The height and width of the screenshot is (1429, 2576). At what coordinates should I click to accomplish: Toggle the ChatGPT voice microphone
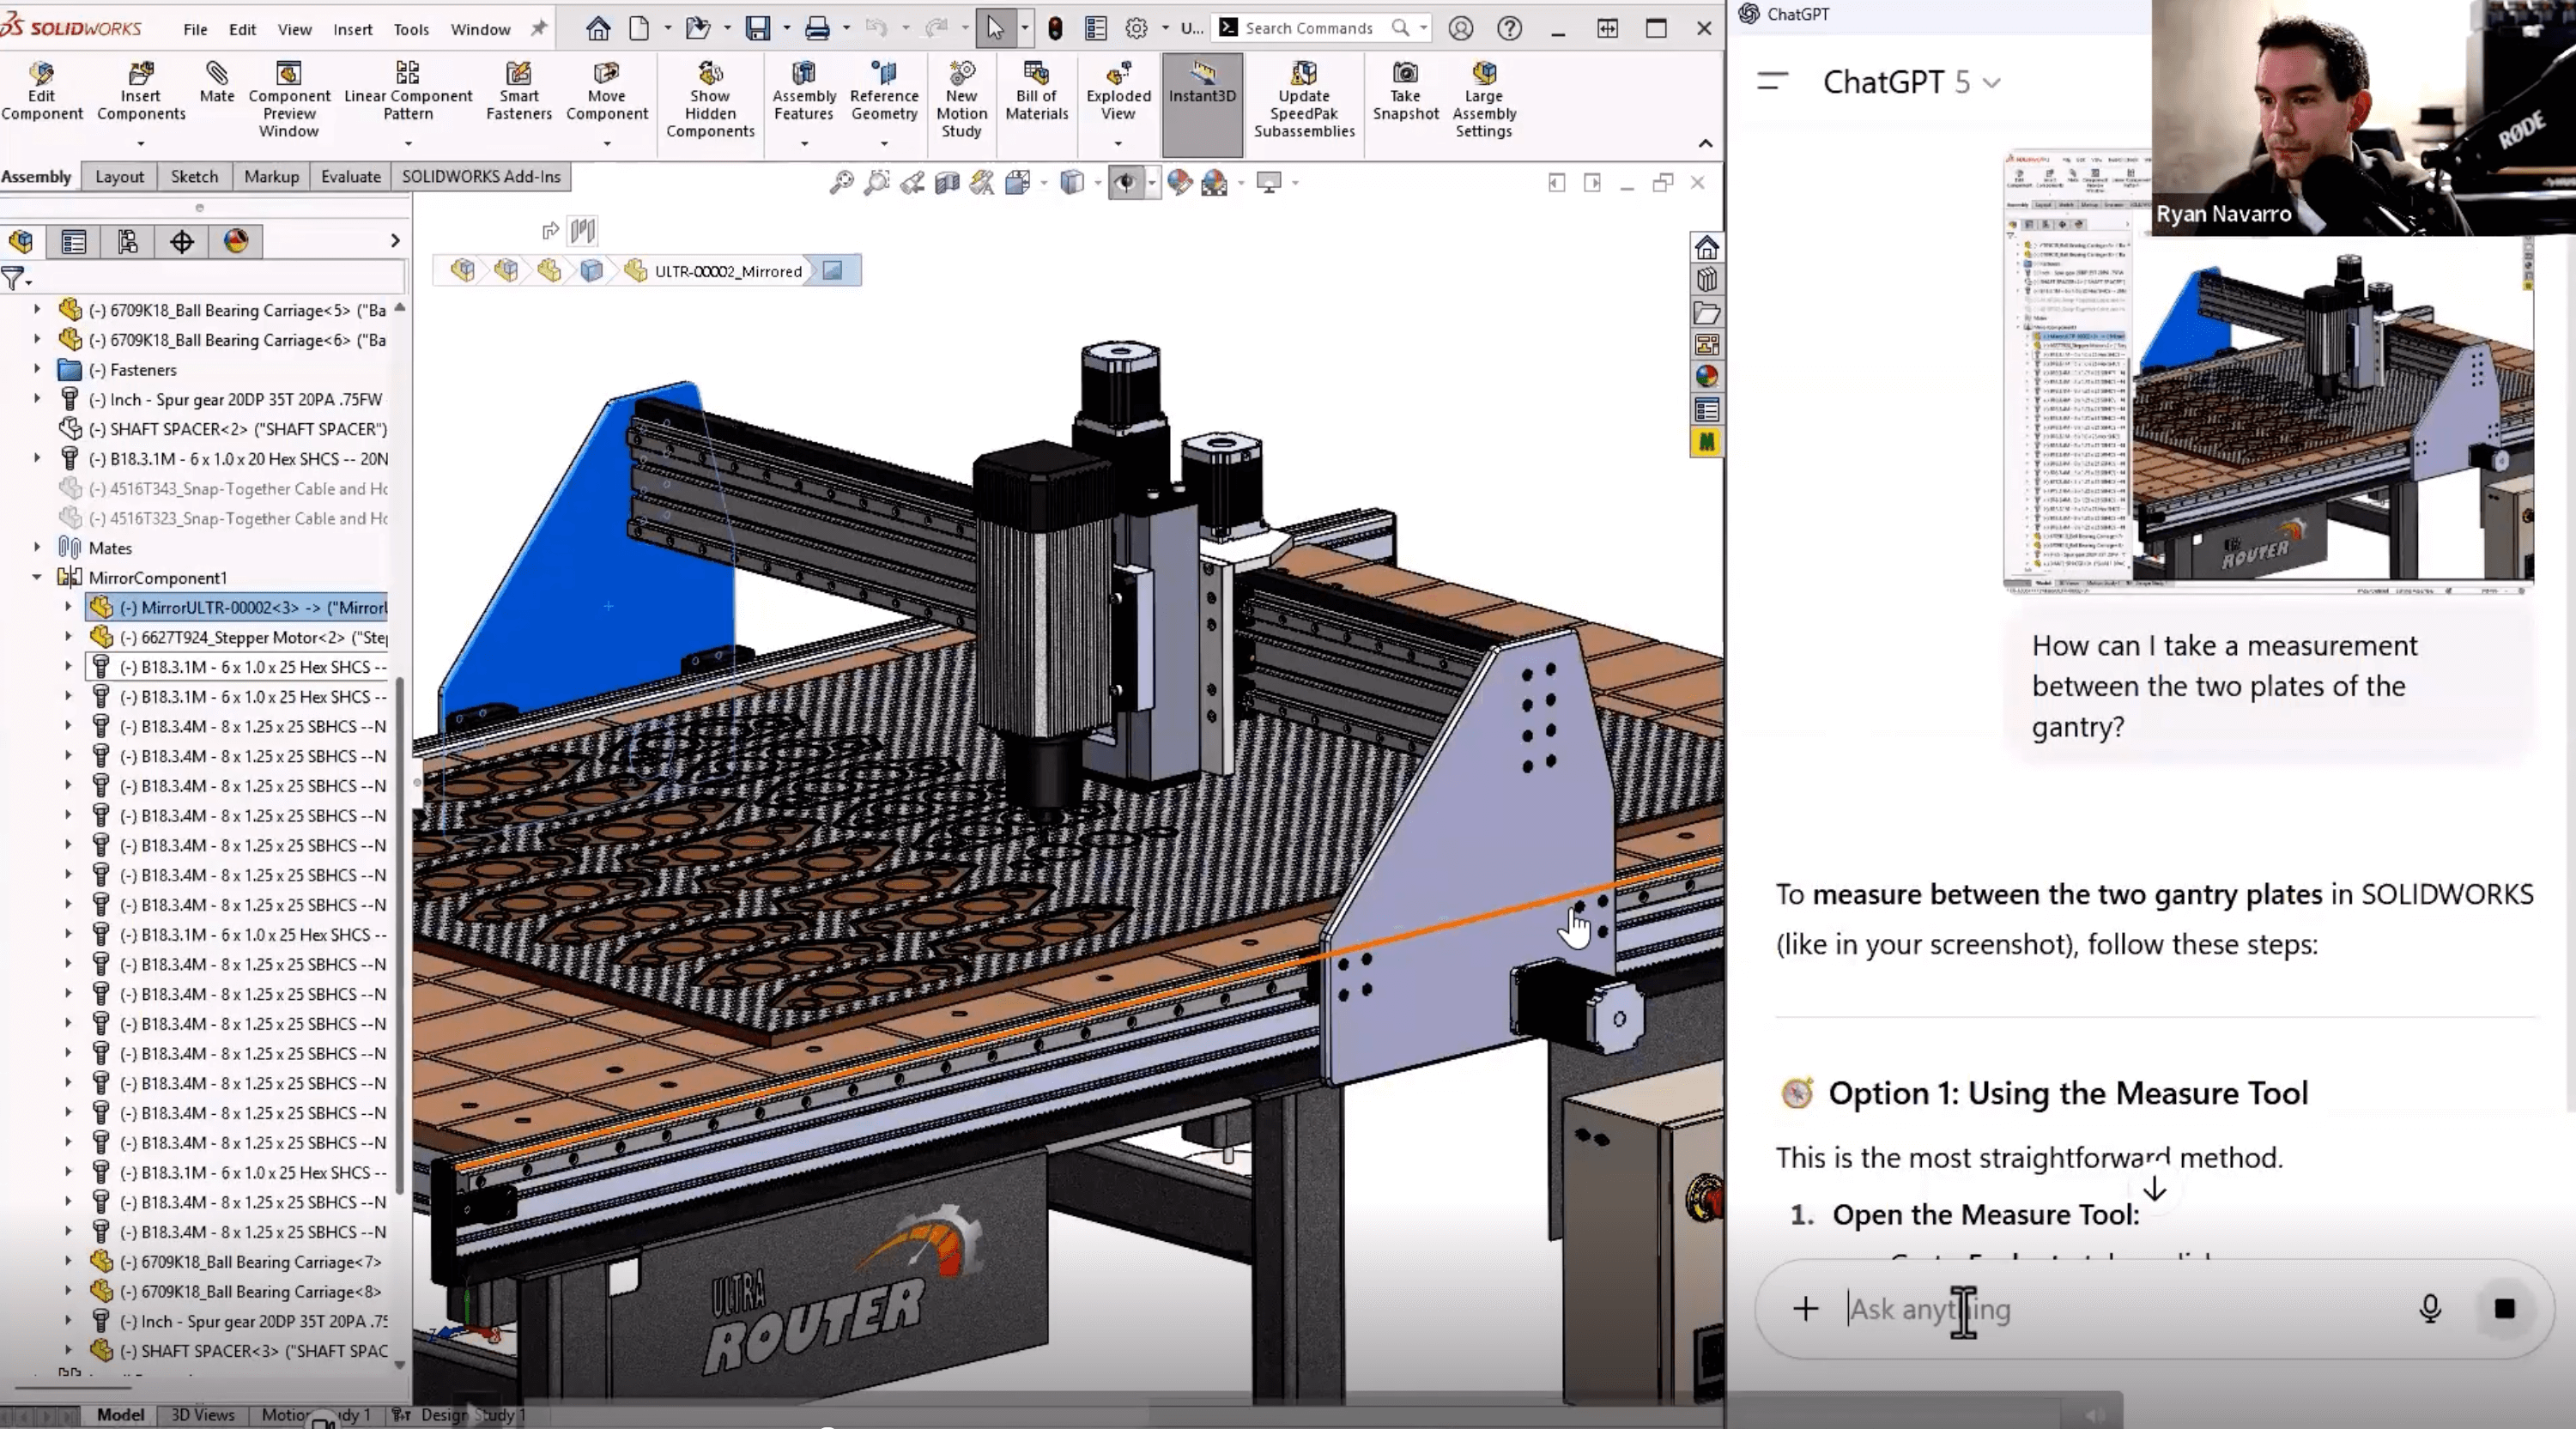point(2430,1309)
